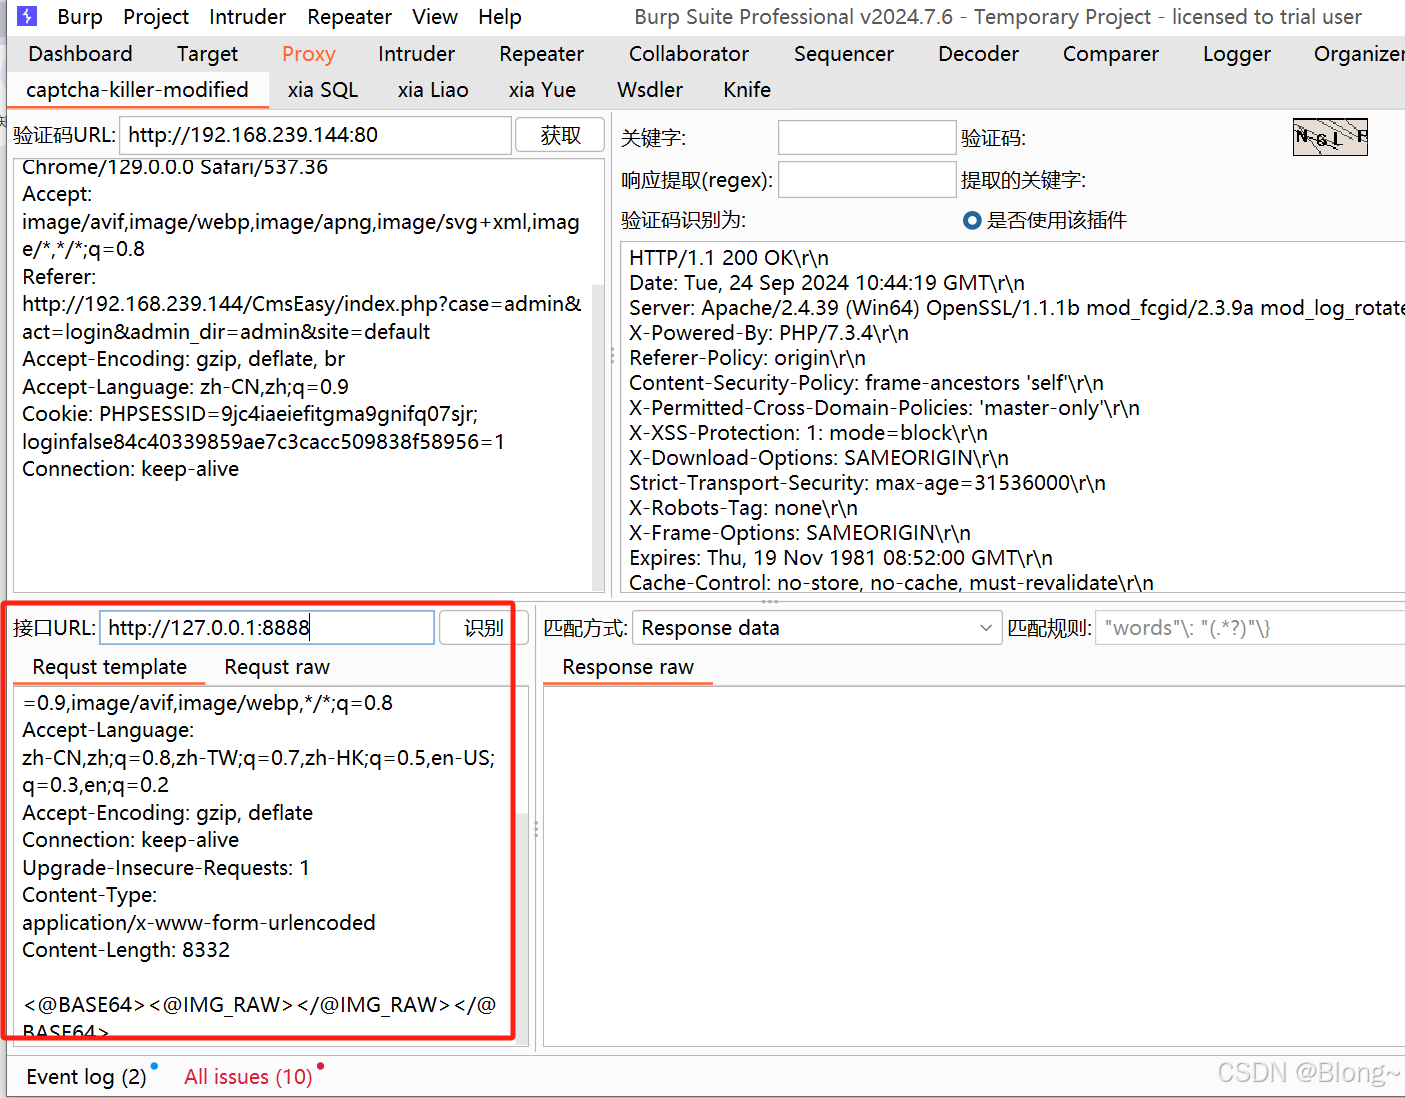Switch to the Repeater tool tab
1405x1098 pixels.
pyautogui.click(x=541, y=54)
